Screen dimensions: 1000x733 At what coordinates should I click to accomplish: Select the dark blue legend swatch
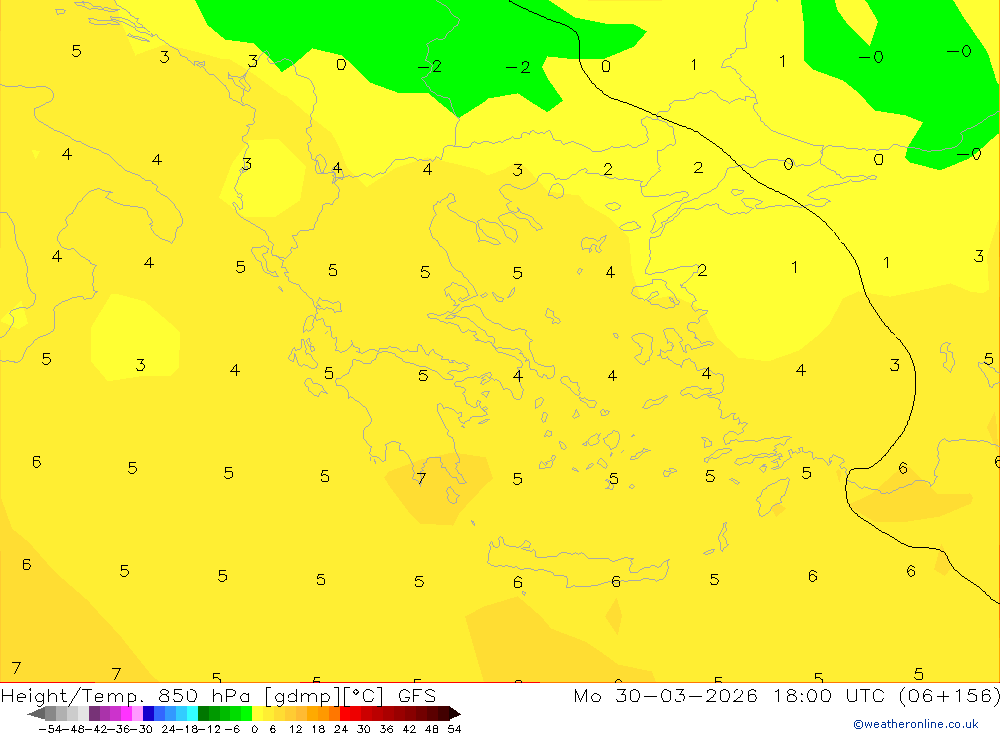(149, 714)
